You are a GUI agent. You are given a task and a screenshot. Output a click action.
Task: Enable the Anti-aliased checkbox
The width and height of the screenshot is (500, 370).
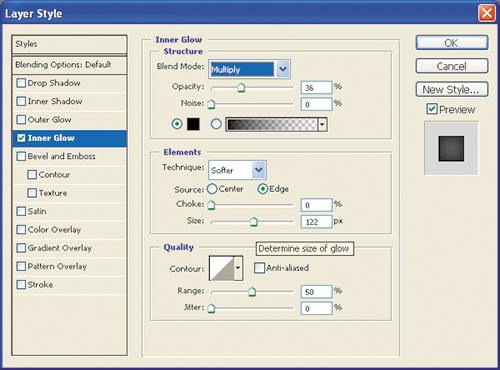[x=259, y=268]
